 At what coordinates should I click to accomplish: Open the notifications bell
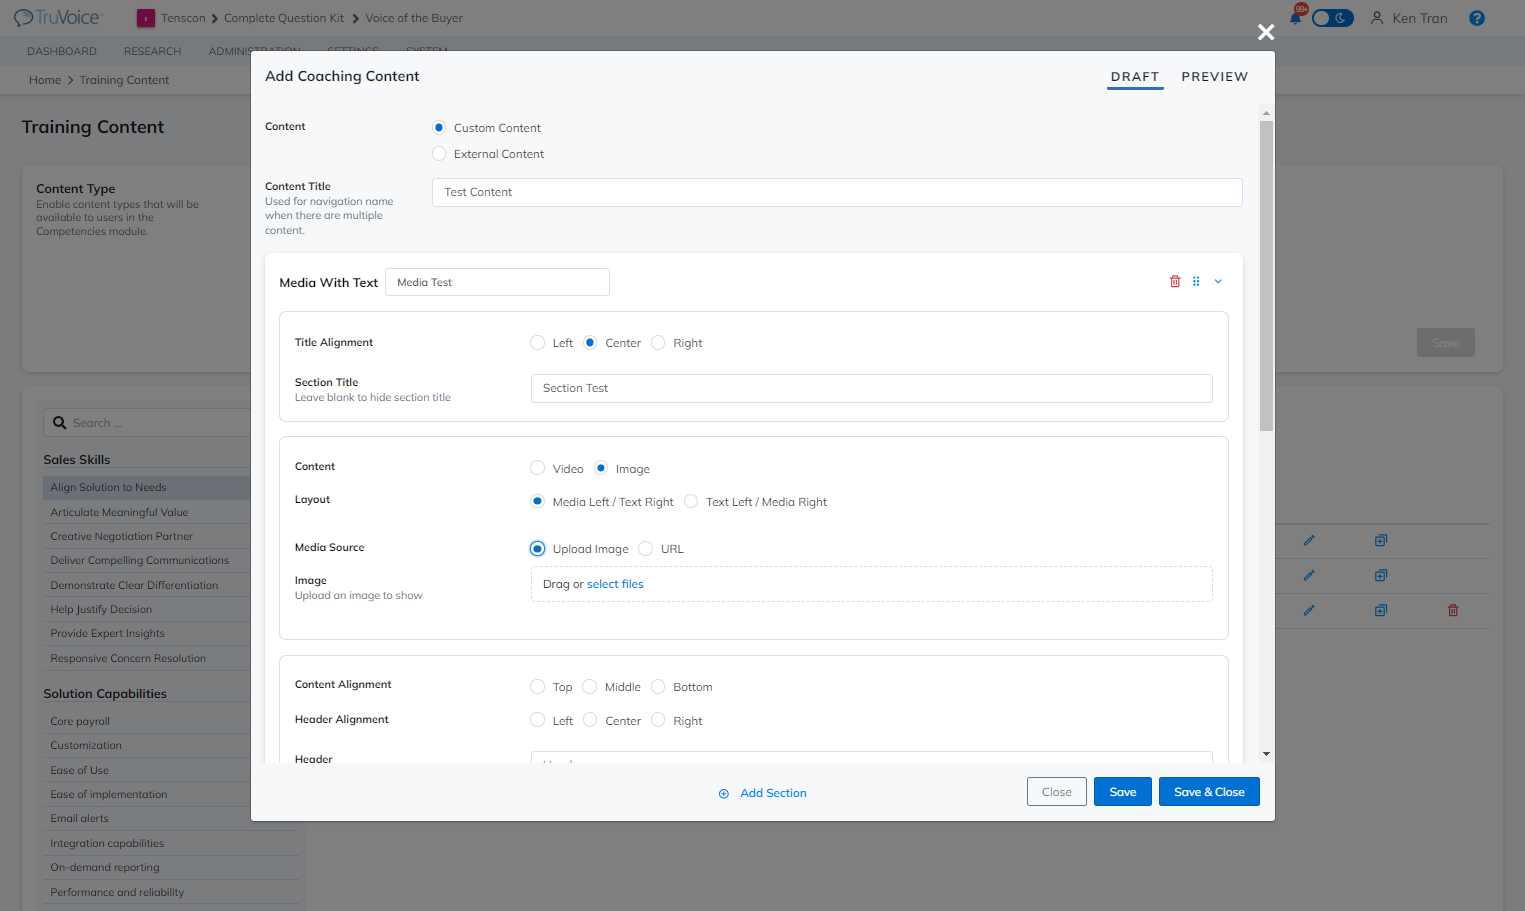(1296, 18)
